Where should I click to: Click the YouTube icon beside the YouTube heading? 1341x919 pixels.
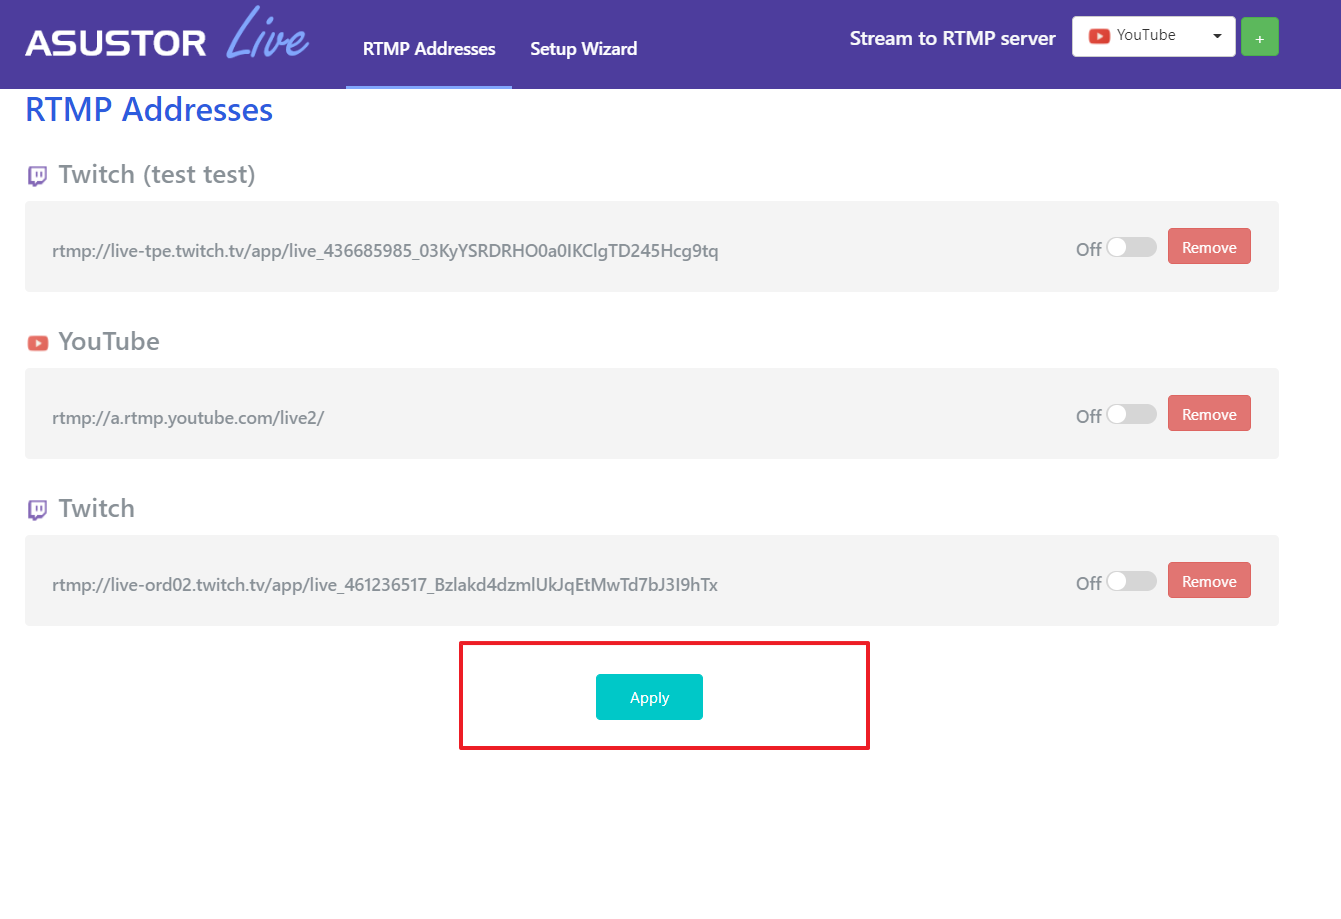37,343
